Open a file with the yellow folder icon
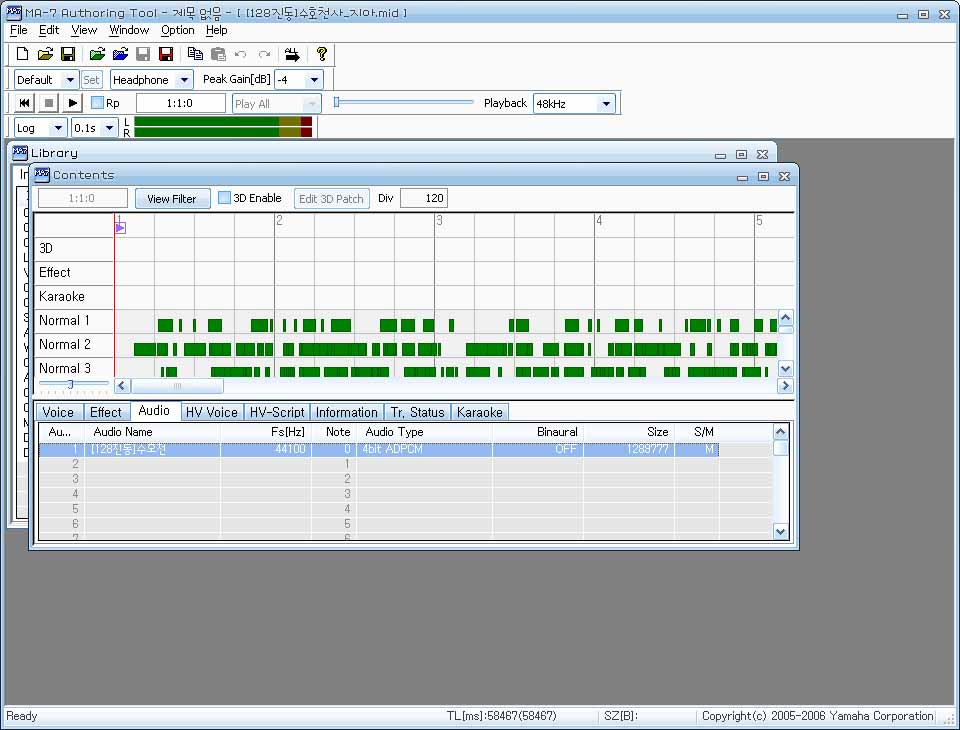The width and height of the screenshot is (960, 730). click(45, 54)
